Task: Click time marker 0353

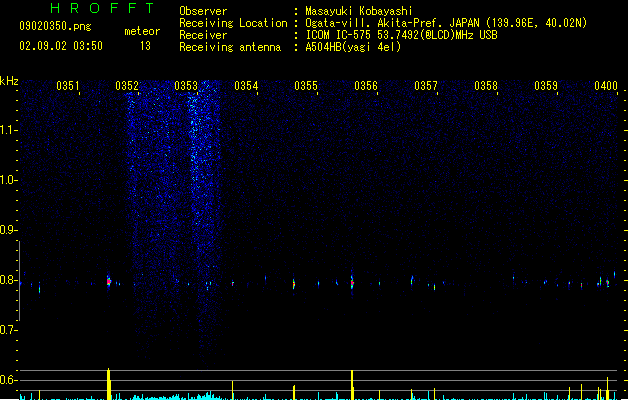Action: [x=186, y=86]
